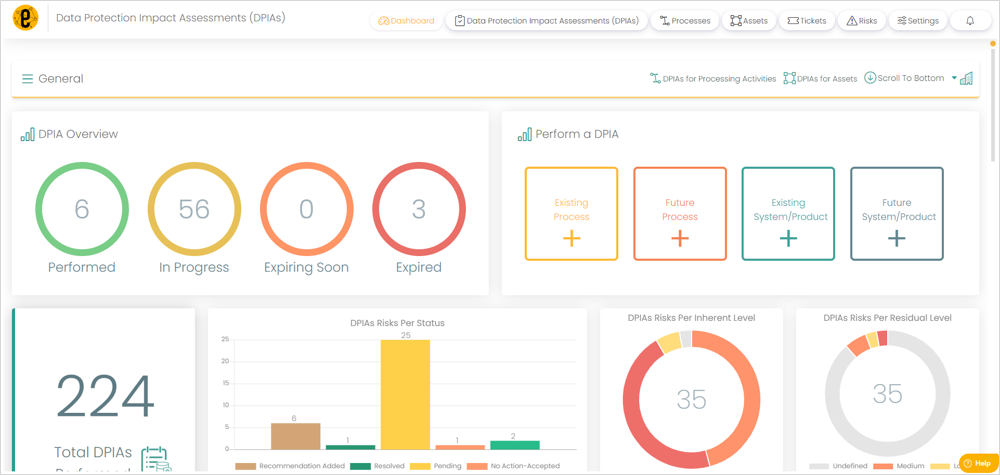Click the notification bell icon
Screen dimensions: 1000x475
click(x=970, y=21)
